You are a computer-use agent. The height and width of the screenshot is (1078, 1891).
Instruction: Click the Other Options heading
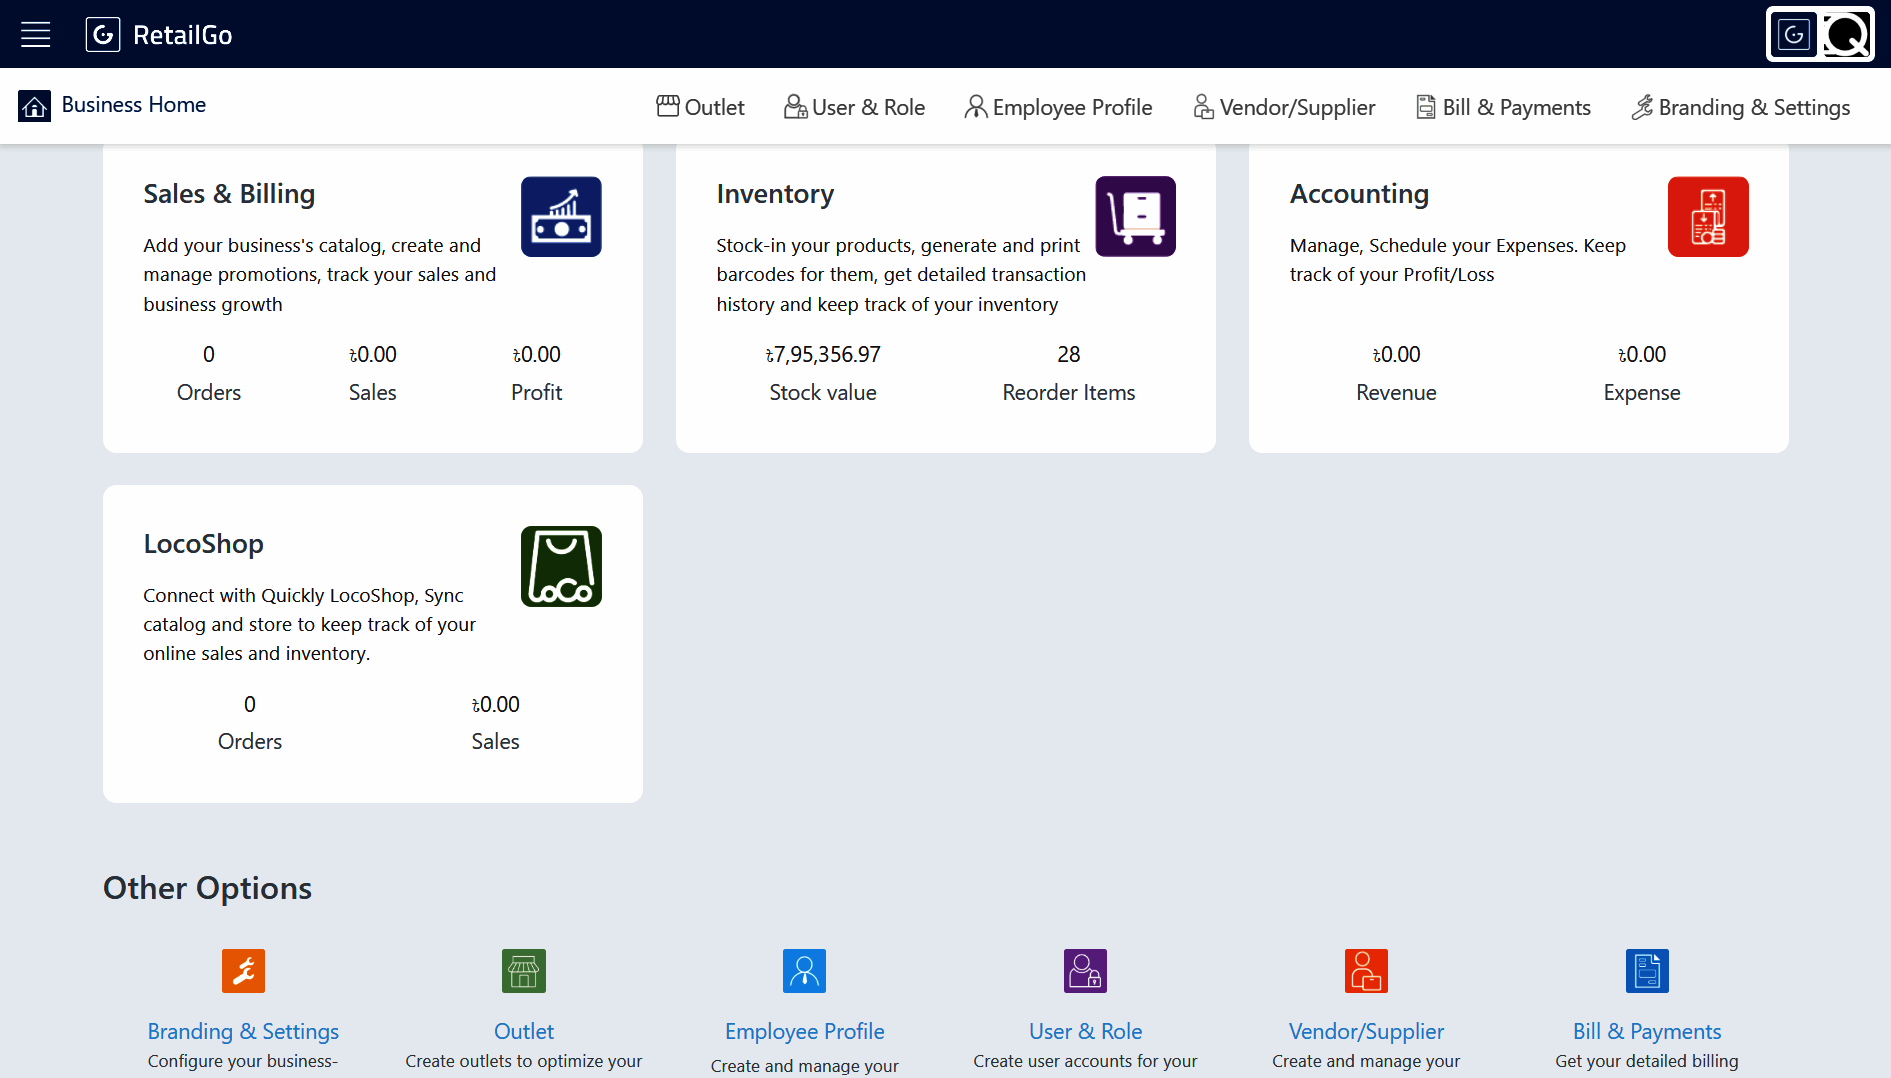point(208,888)
